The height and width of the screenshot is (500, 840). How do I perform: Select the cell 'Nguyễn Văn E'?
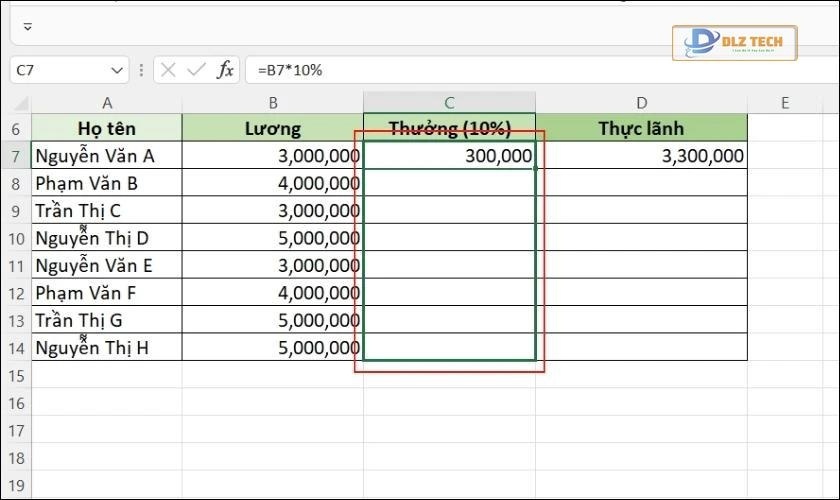[x=107, y=266]
